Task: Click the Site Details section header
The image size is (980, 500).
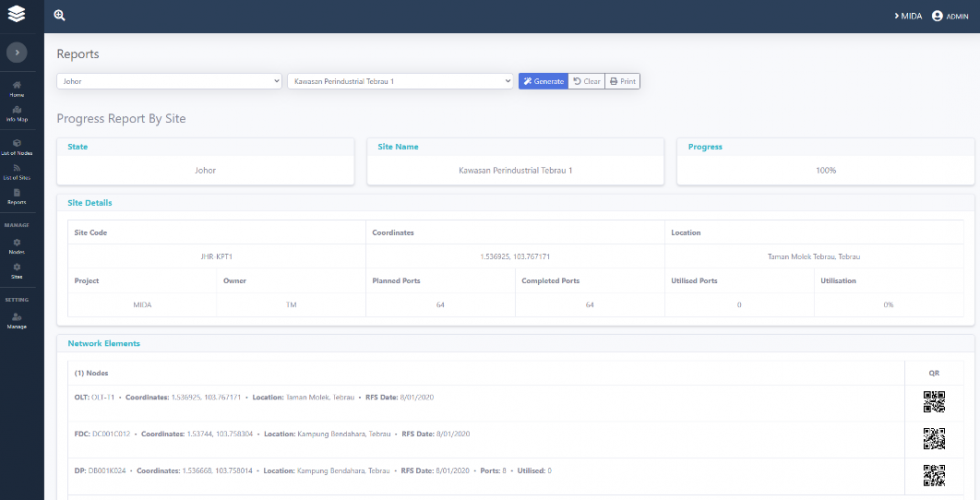Action: (90, 203)
